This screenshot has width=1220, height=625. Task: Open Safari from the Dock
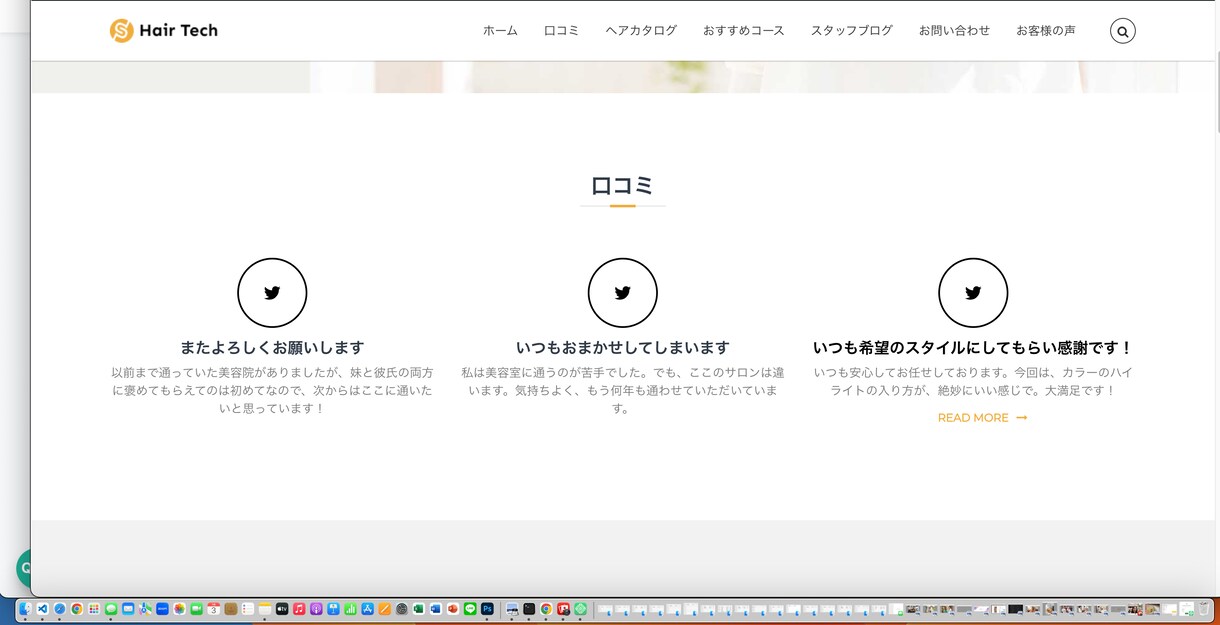59,608
